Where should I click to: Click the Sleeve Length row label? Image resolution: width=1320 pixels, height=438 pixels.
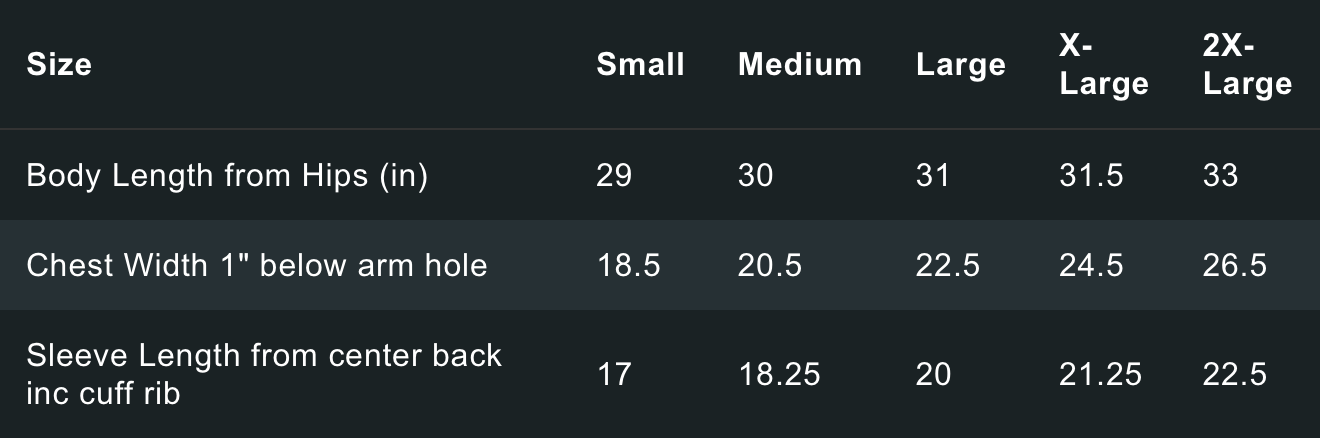click(x=264, y=374)
